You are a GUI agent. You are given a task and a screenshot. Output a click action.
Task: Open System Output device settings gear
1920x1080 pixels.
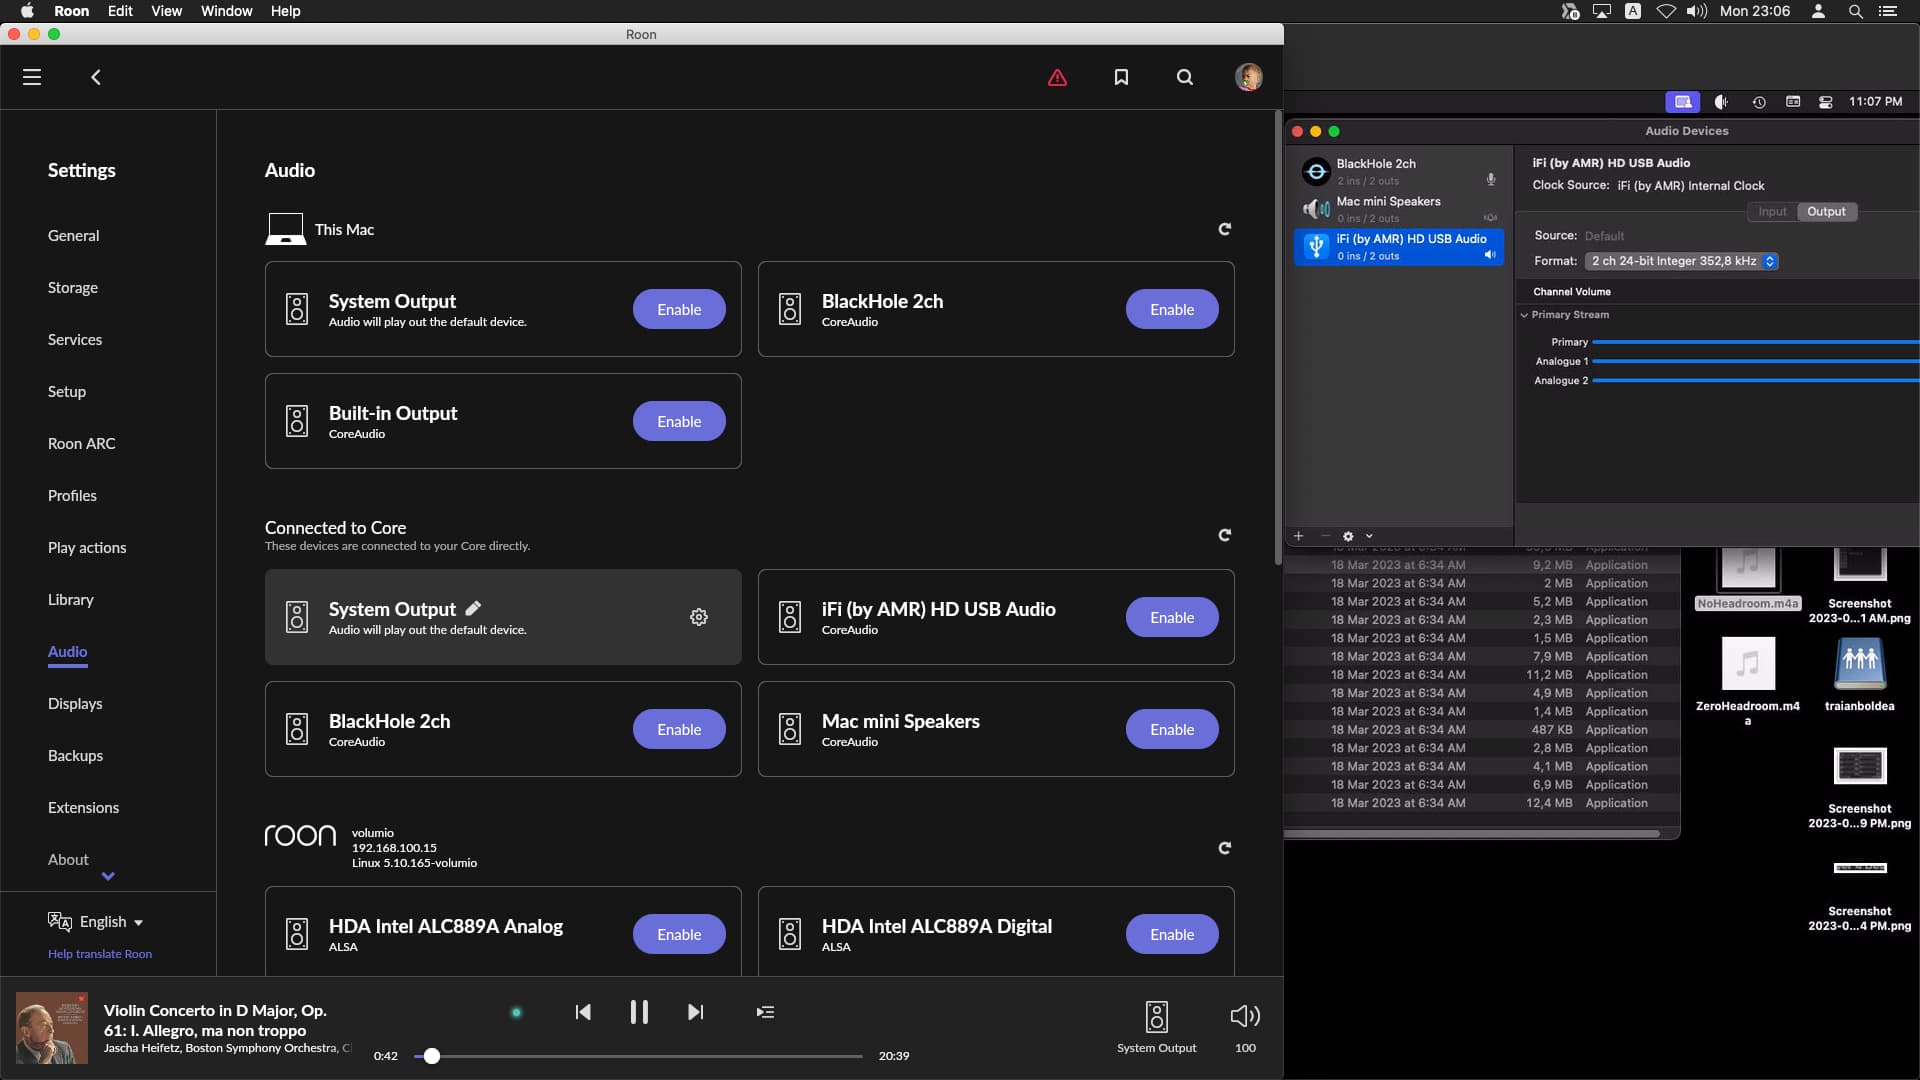pyautogui.click(x=699, y=617)
